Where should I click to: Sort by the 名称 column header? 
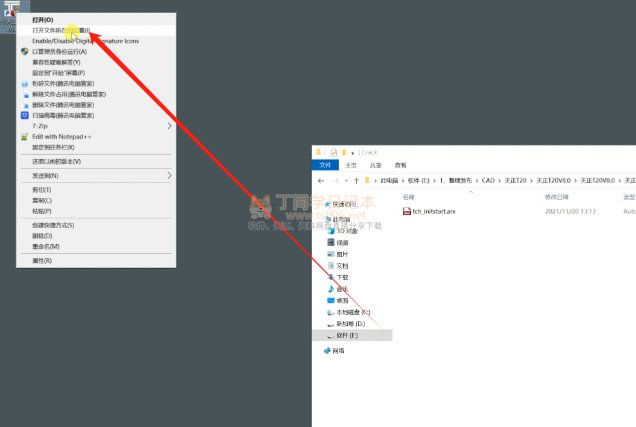[x=408, y=197]
